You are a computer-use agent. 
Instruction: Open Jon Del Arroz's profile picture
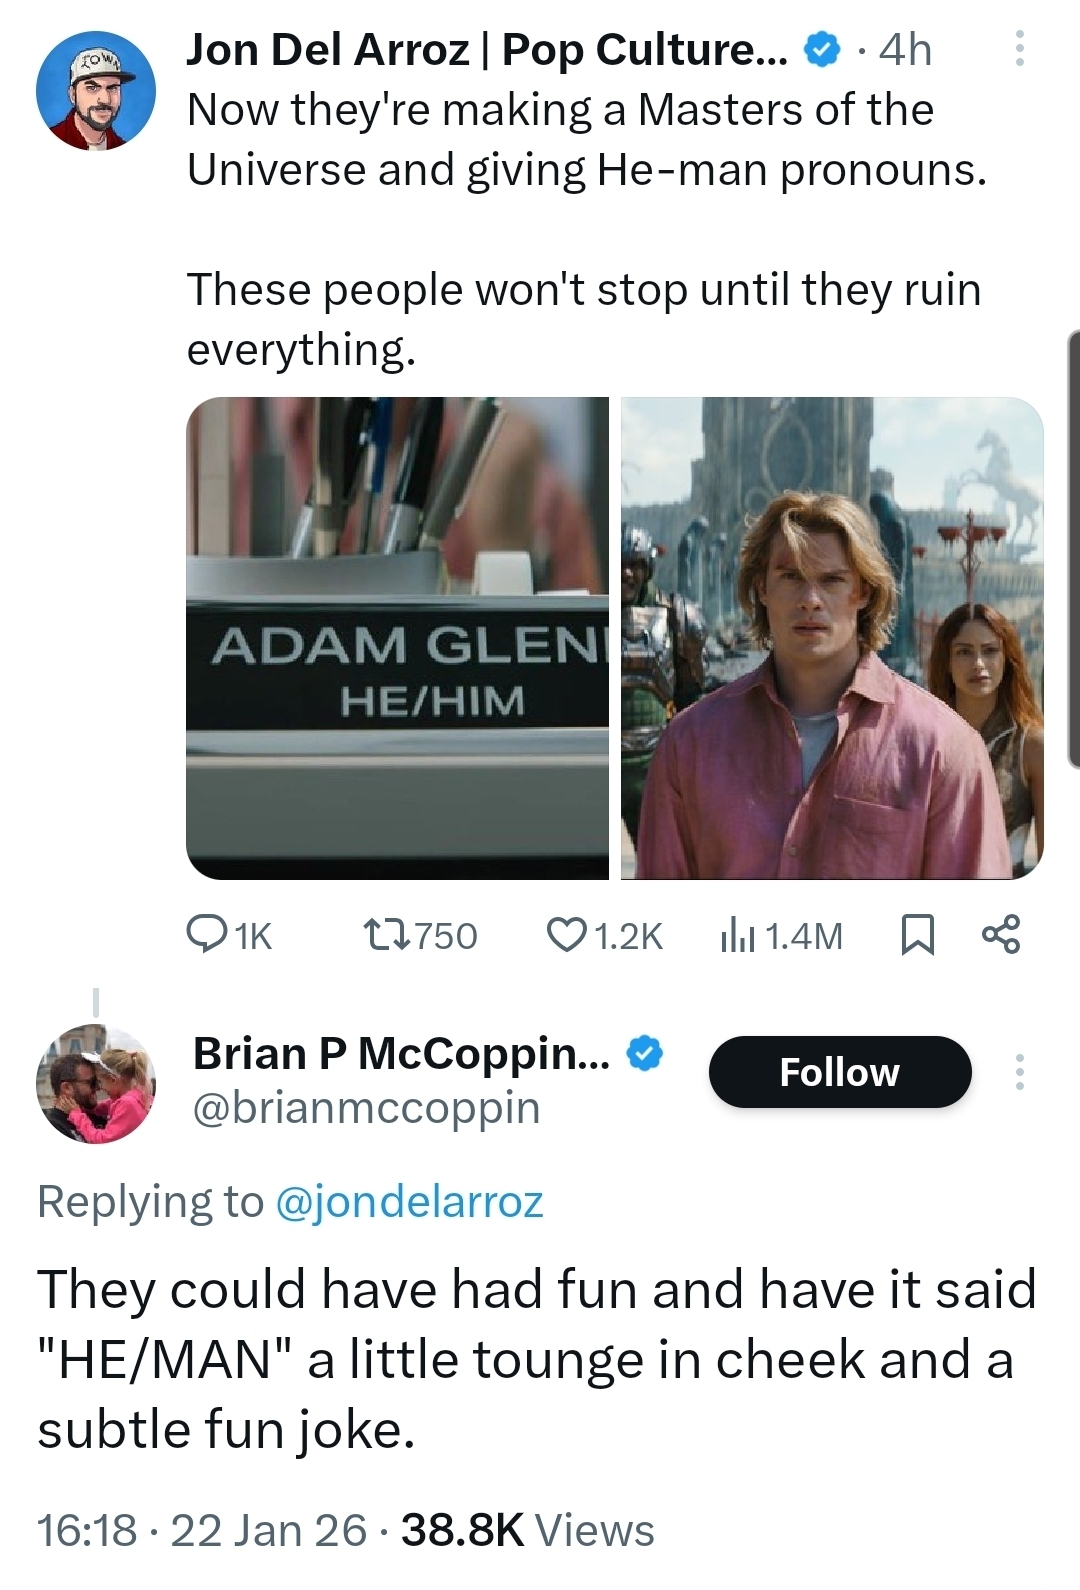pyautogui.click(x=96, y=91)
